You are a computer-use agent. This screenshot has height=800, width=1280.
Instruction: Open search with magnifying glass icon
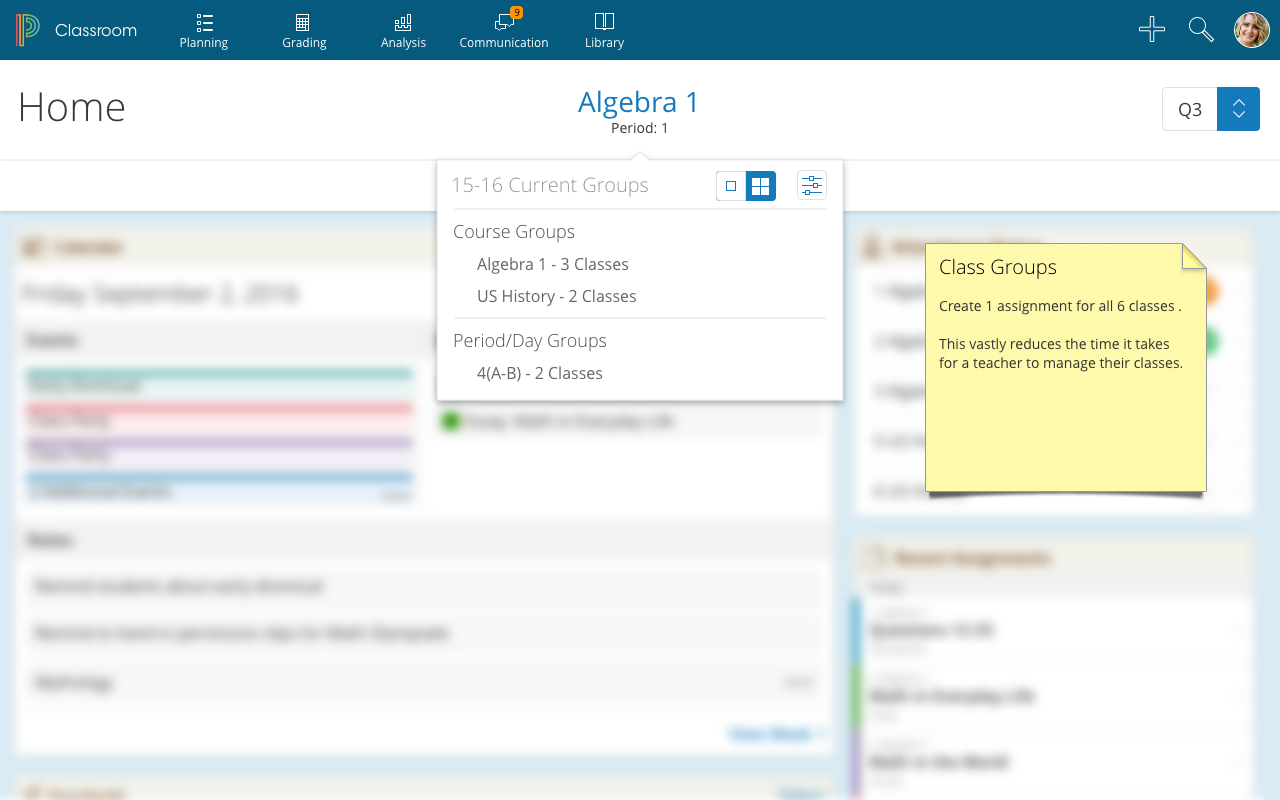1201,30
